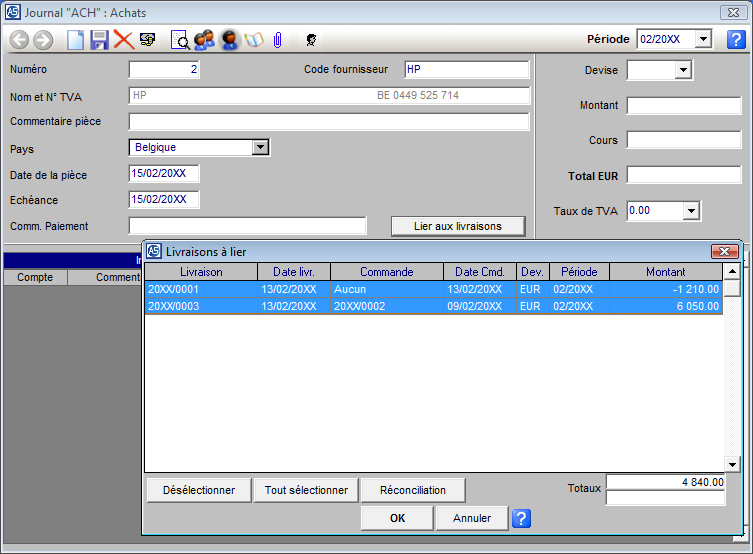Click the new document icon

[75, 40]
